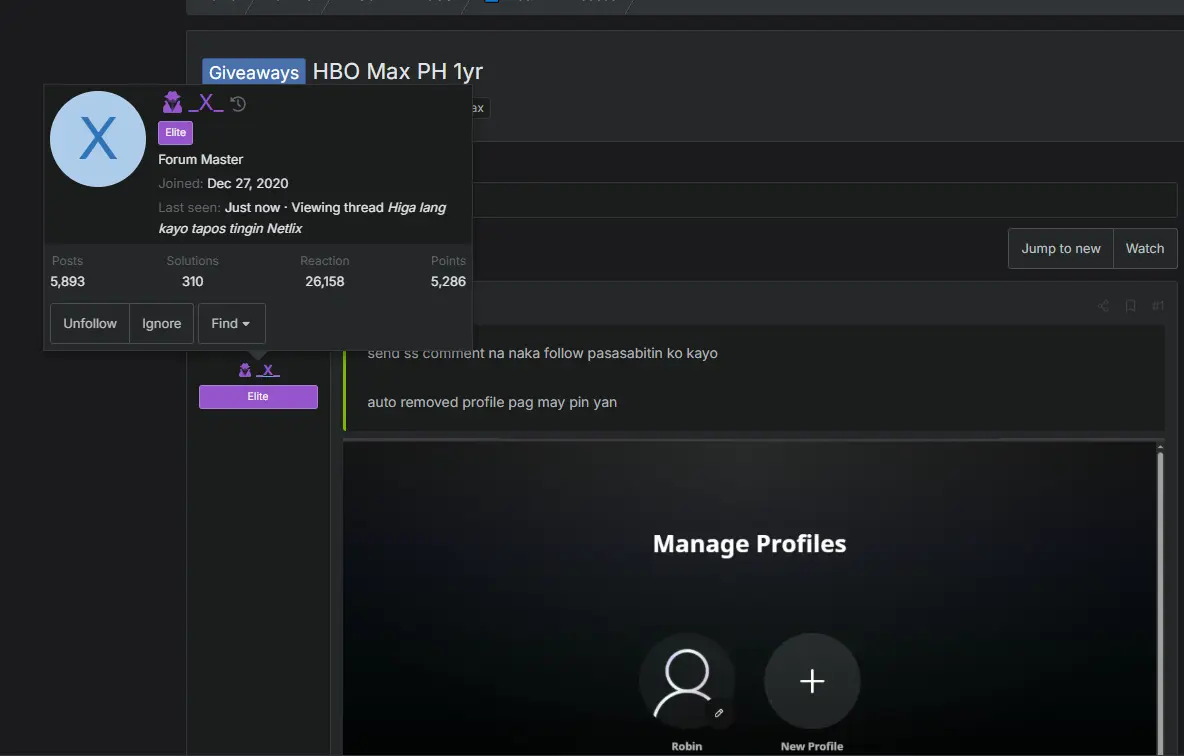1184x756 pixels.
Task: Click the #1 post number link
Action: coord(1158,306)
